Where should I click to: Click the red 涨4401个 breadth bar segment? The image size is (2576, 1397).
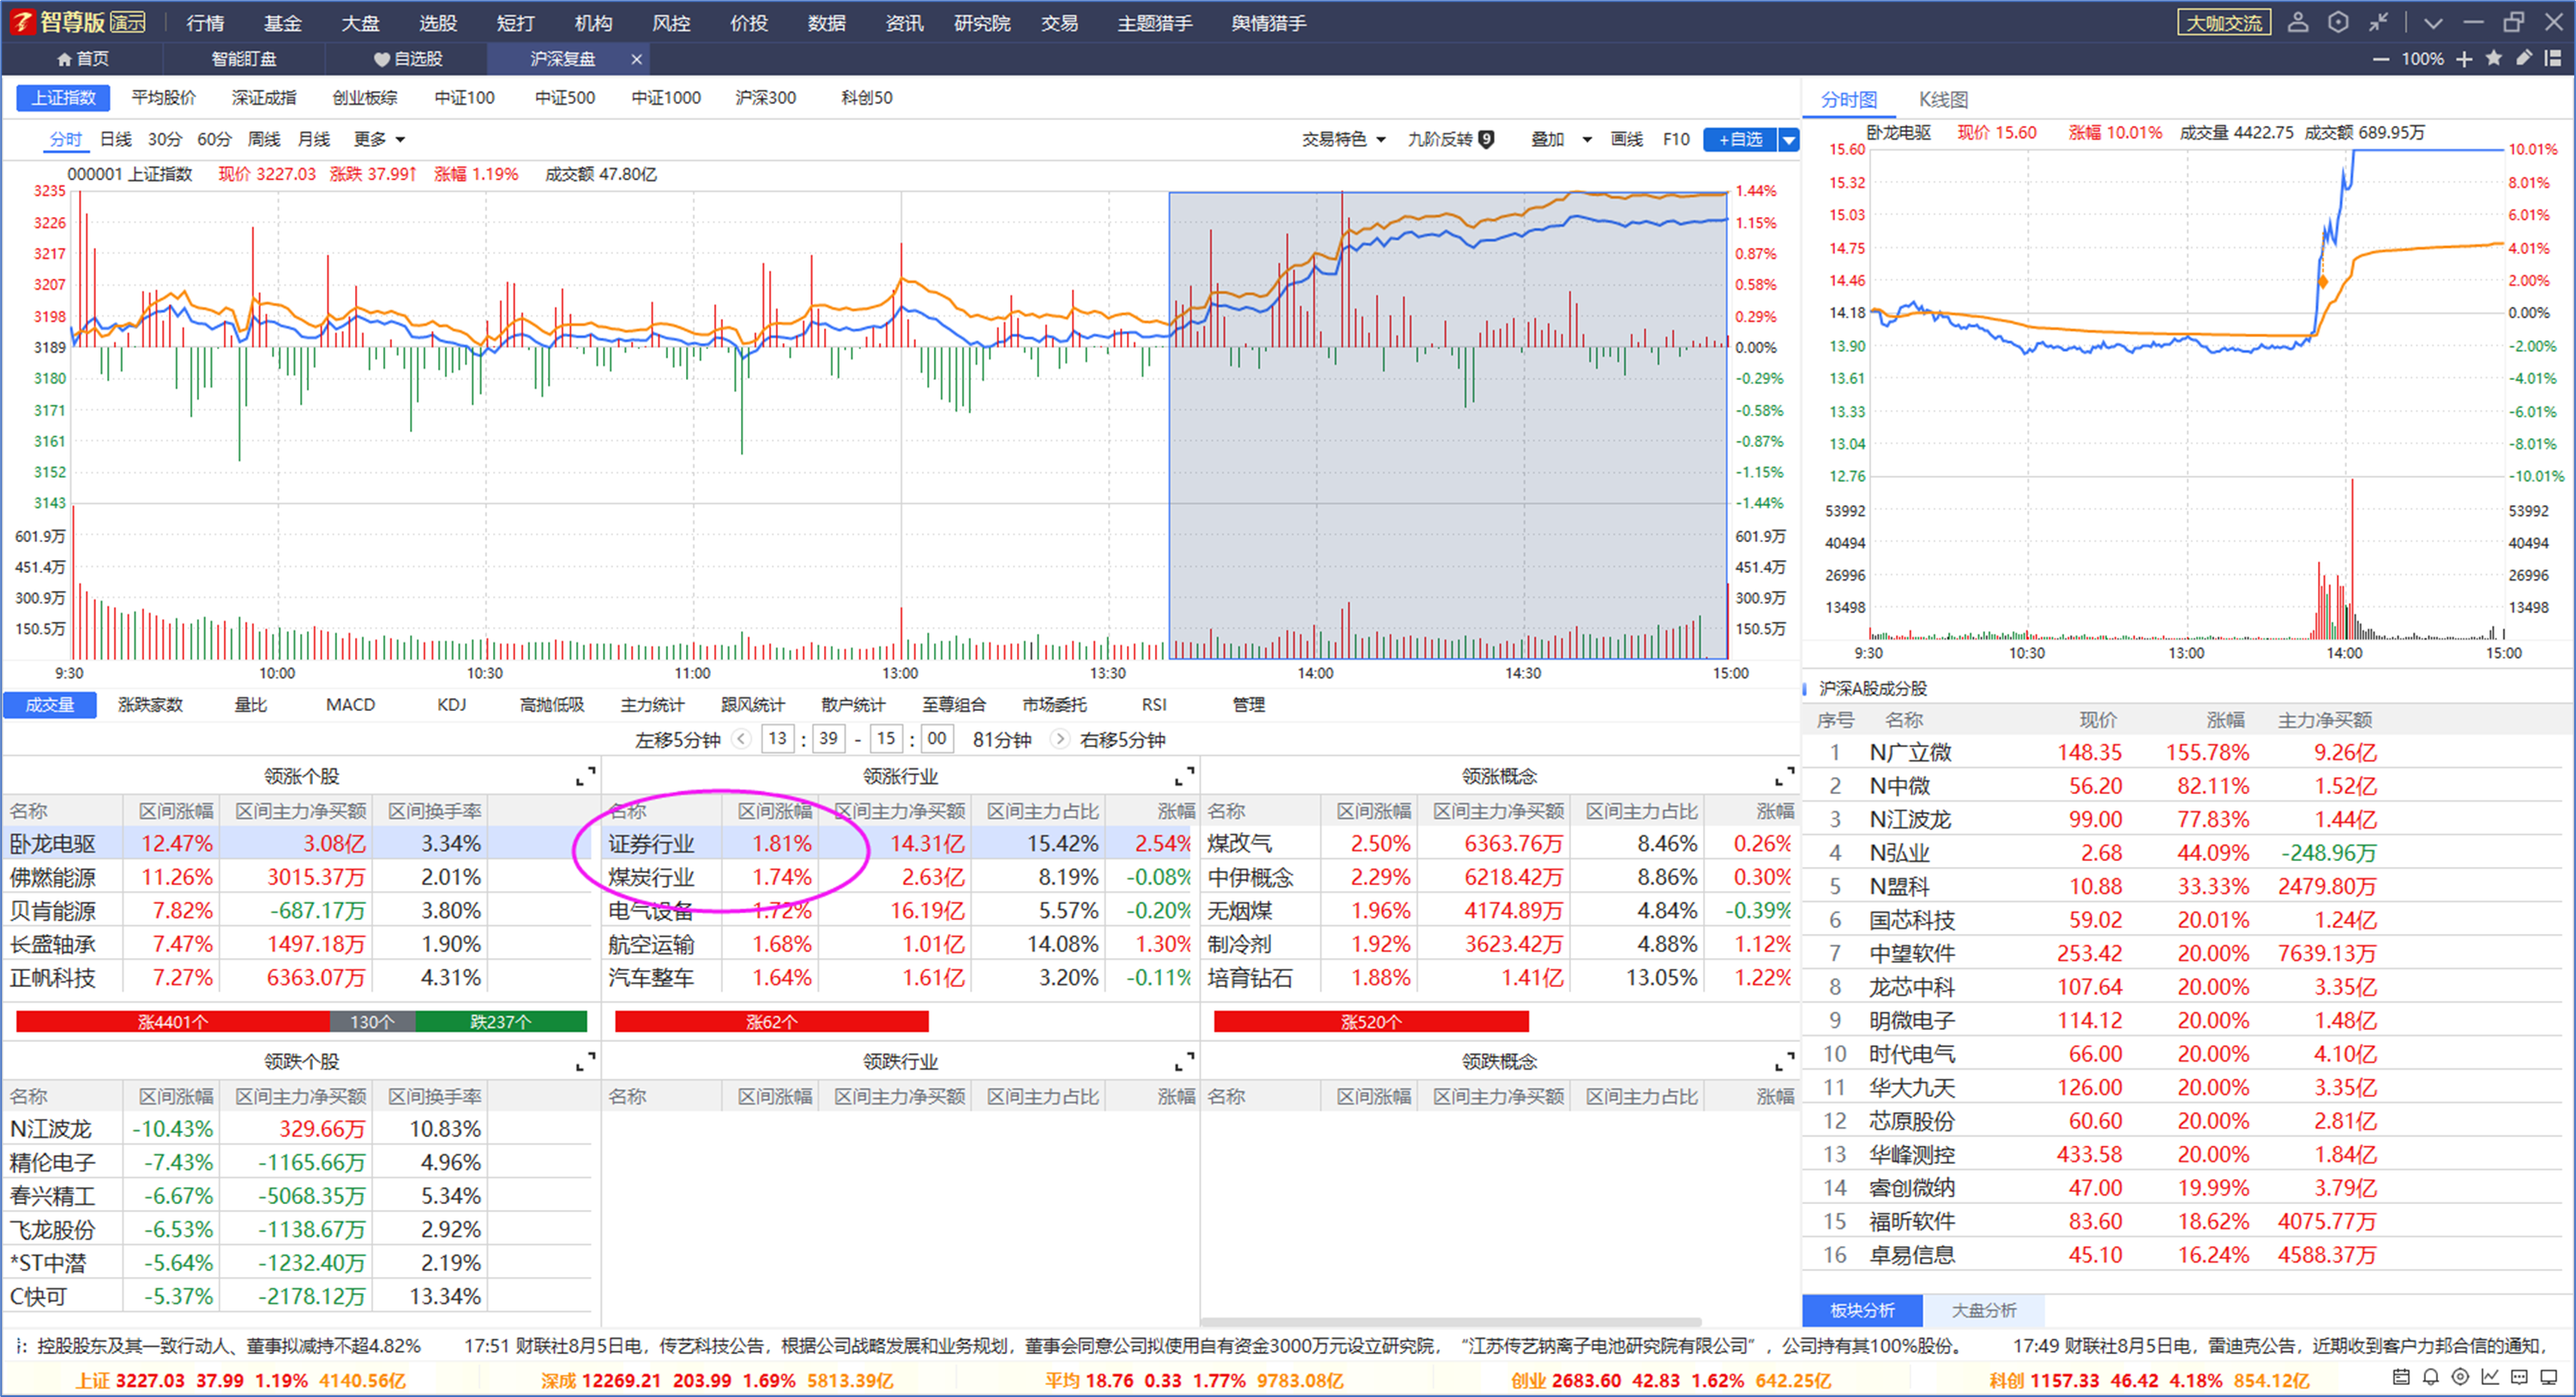coord(173,1022)
